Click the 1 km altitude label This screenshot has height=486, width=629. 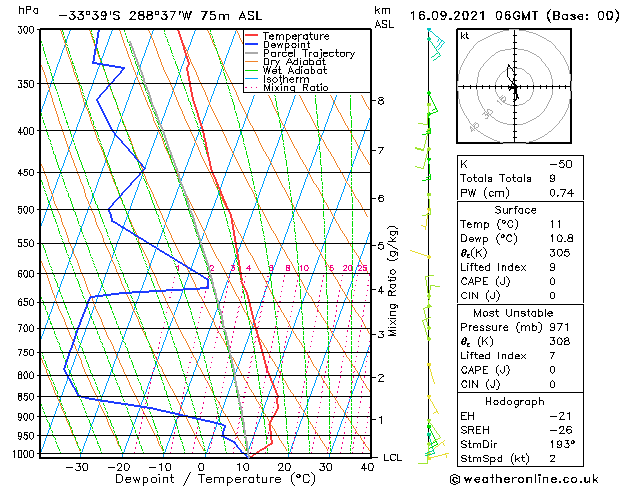click(381, 420)
